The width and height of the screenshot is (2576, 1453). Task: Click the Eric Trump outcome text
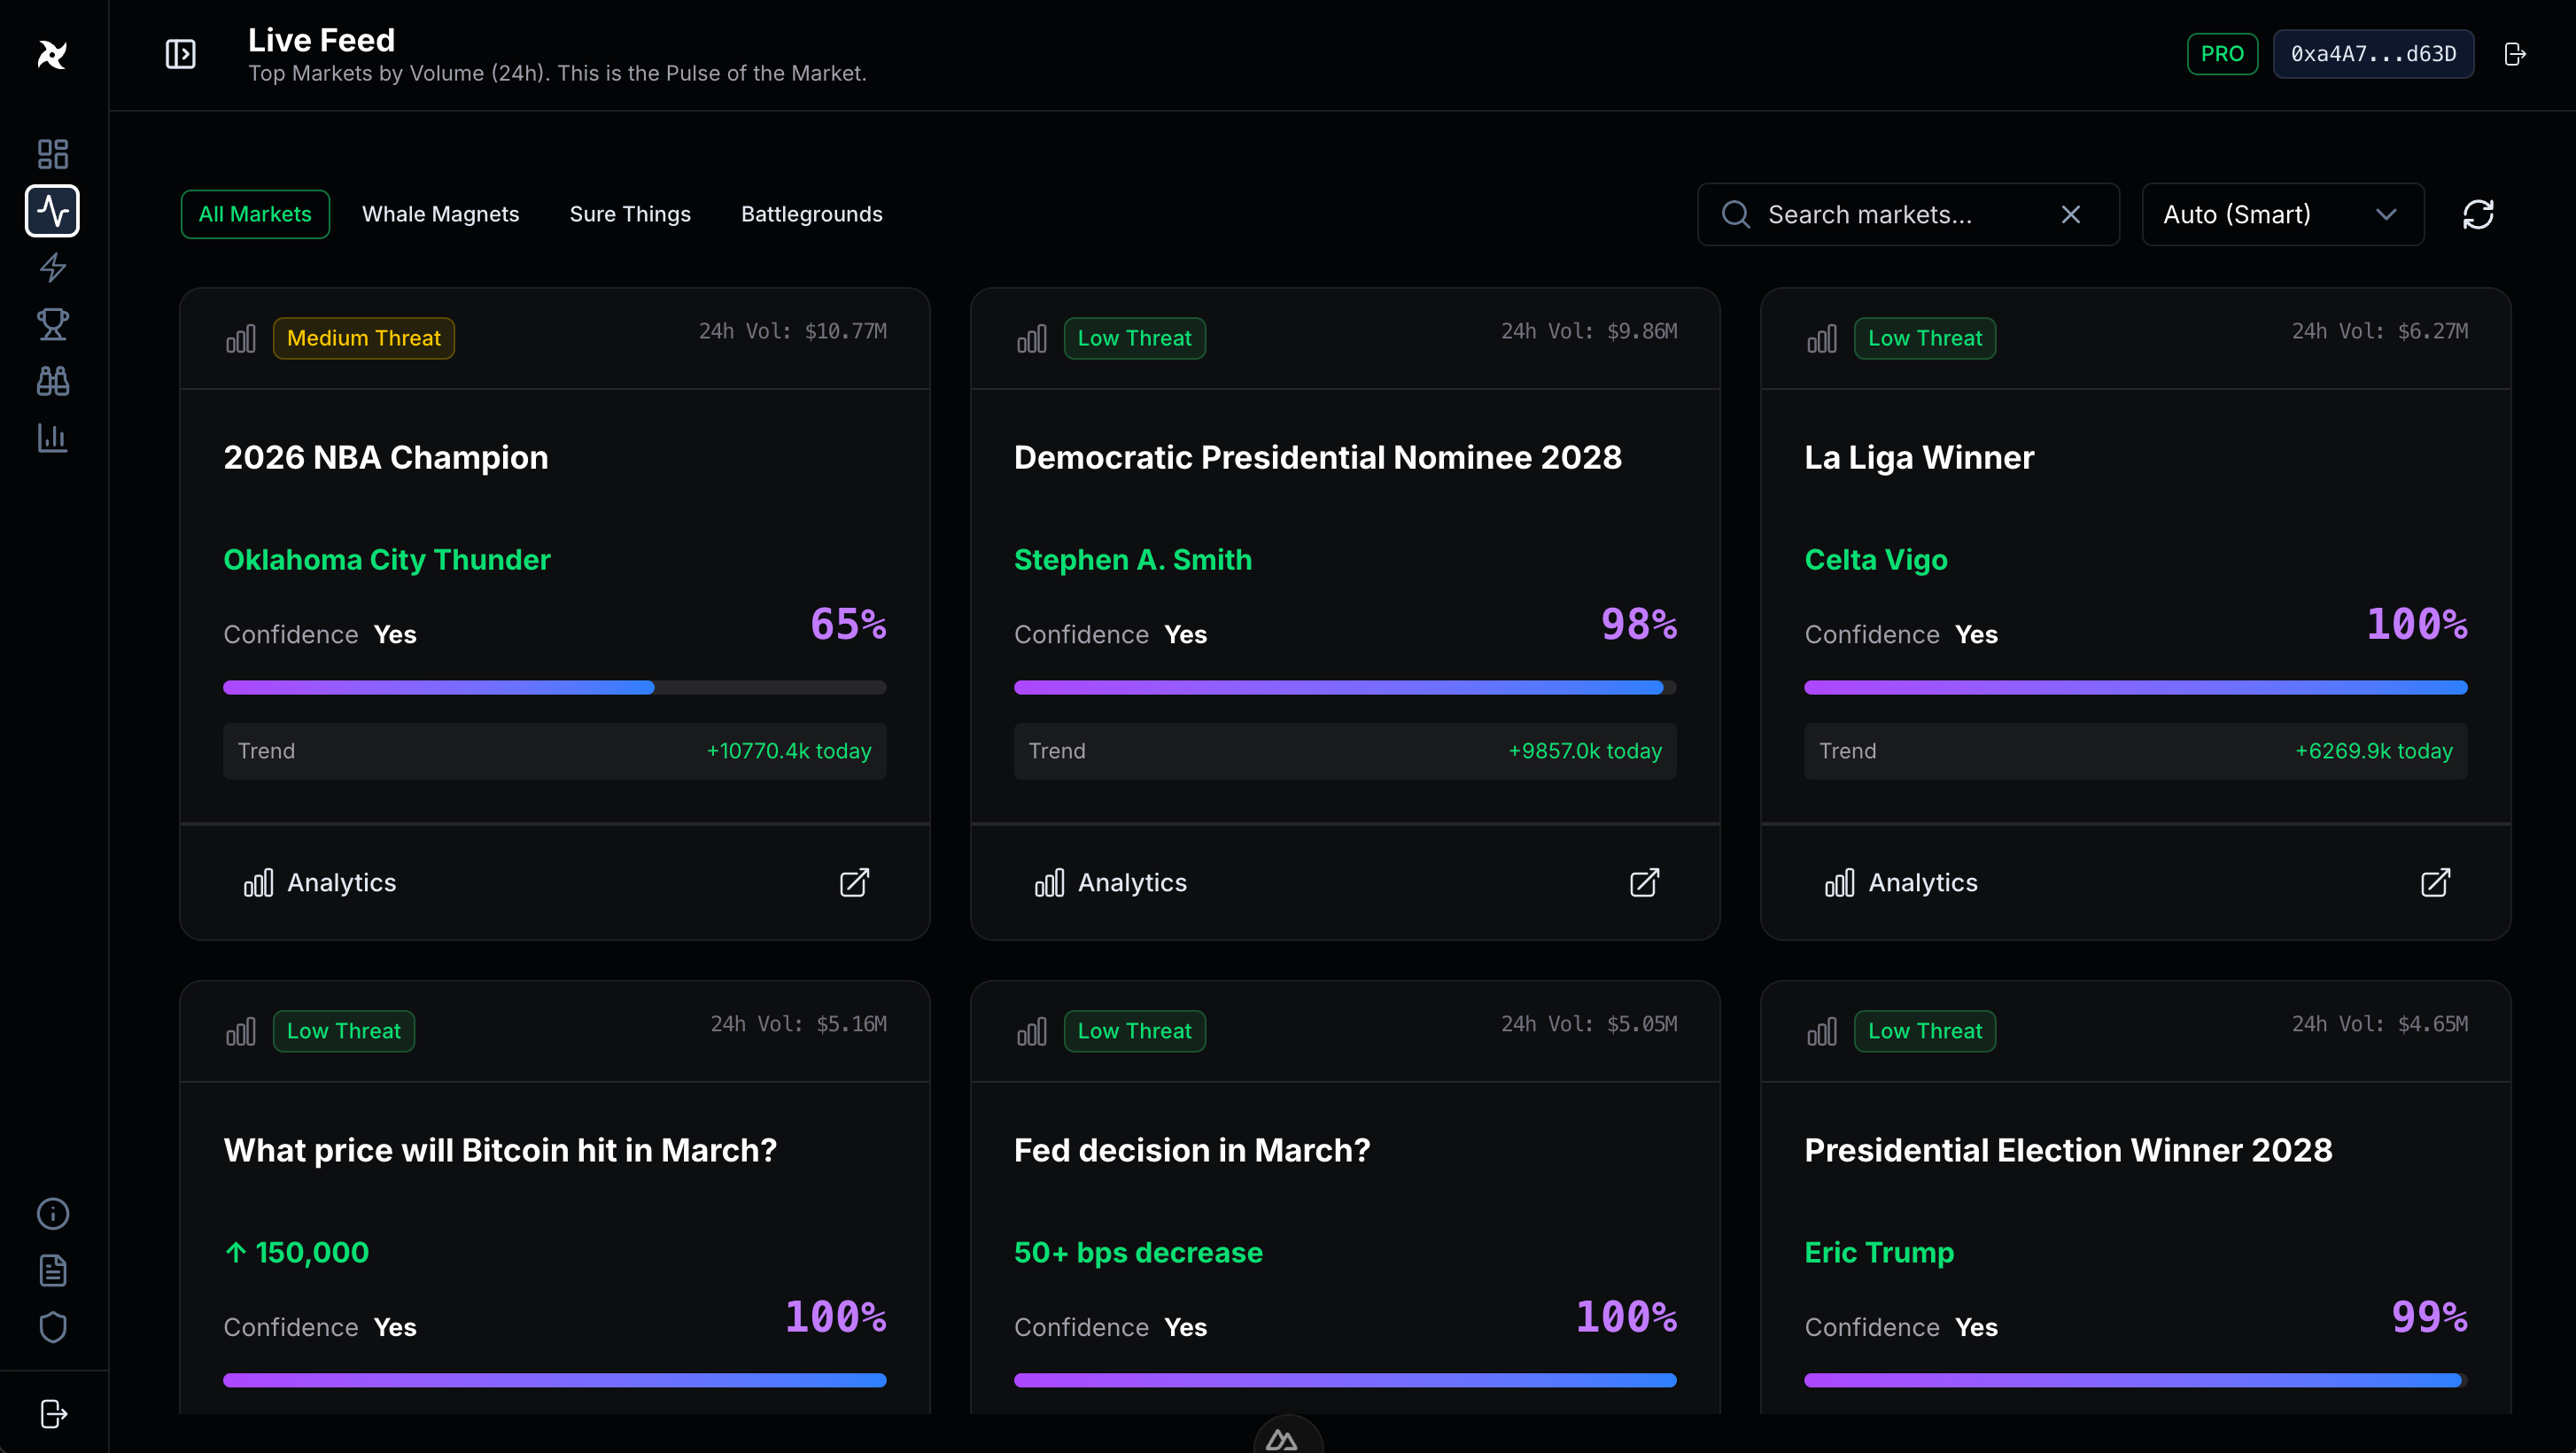click(1879, 1253)
